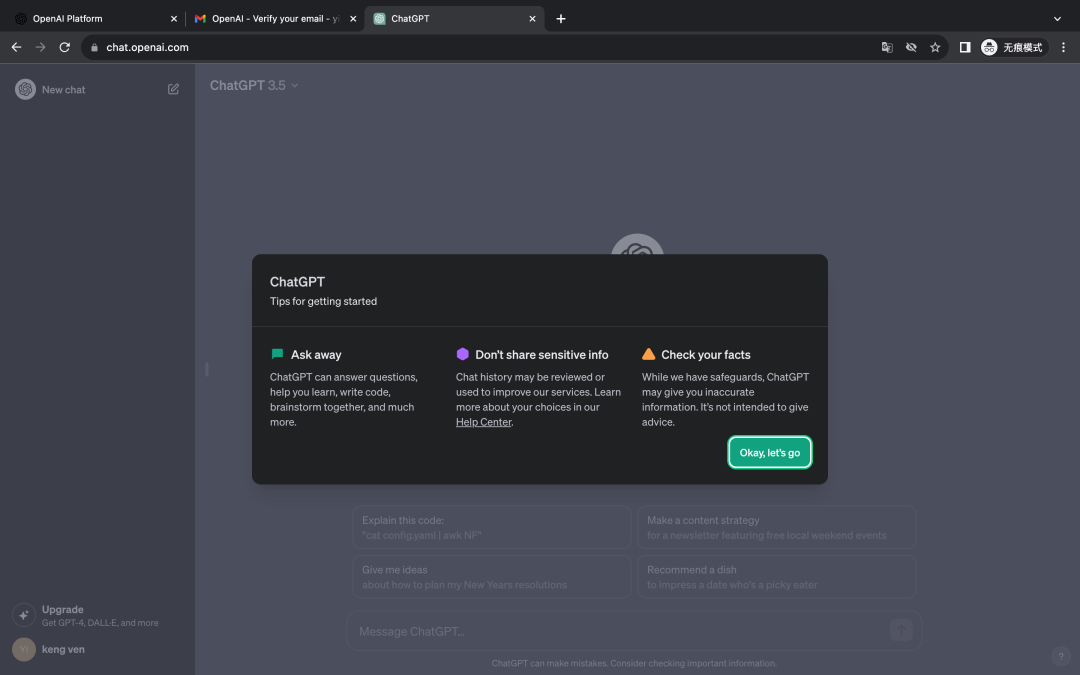
Task: Switch to the OpenAI Platform tab
Action: [x=90, y=18]
